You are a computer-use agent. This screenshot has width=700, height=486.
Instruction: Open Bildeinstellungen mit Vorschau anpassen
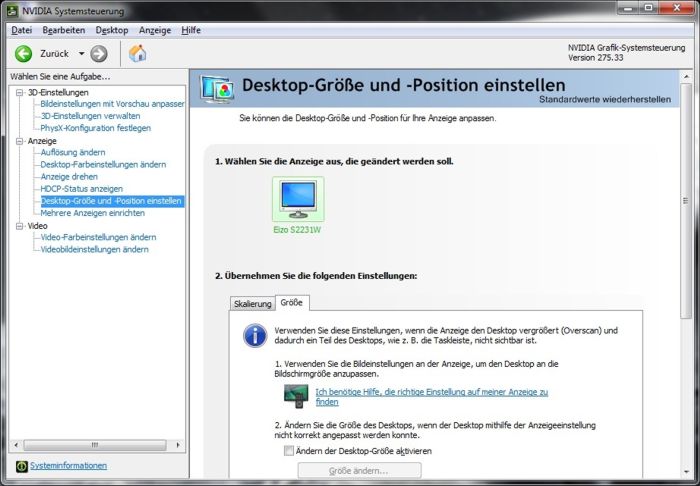tap(112, 104)
